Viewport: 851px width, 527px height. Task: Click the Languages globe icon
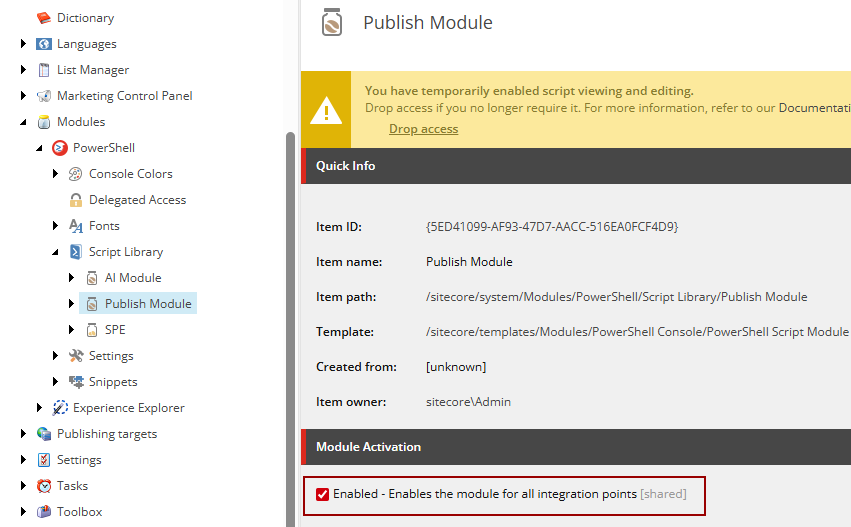(44, 44)
